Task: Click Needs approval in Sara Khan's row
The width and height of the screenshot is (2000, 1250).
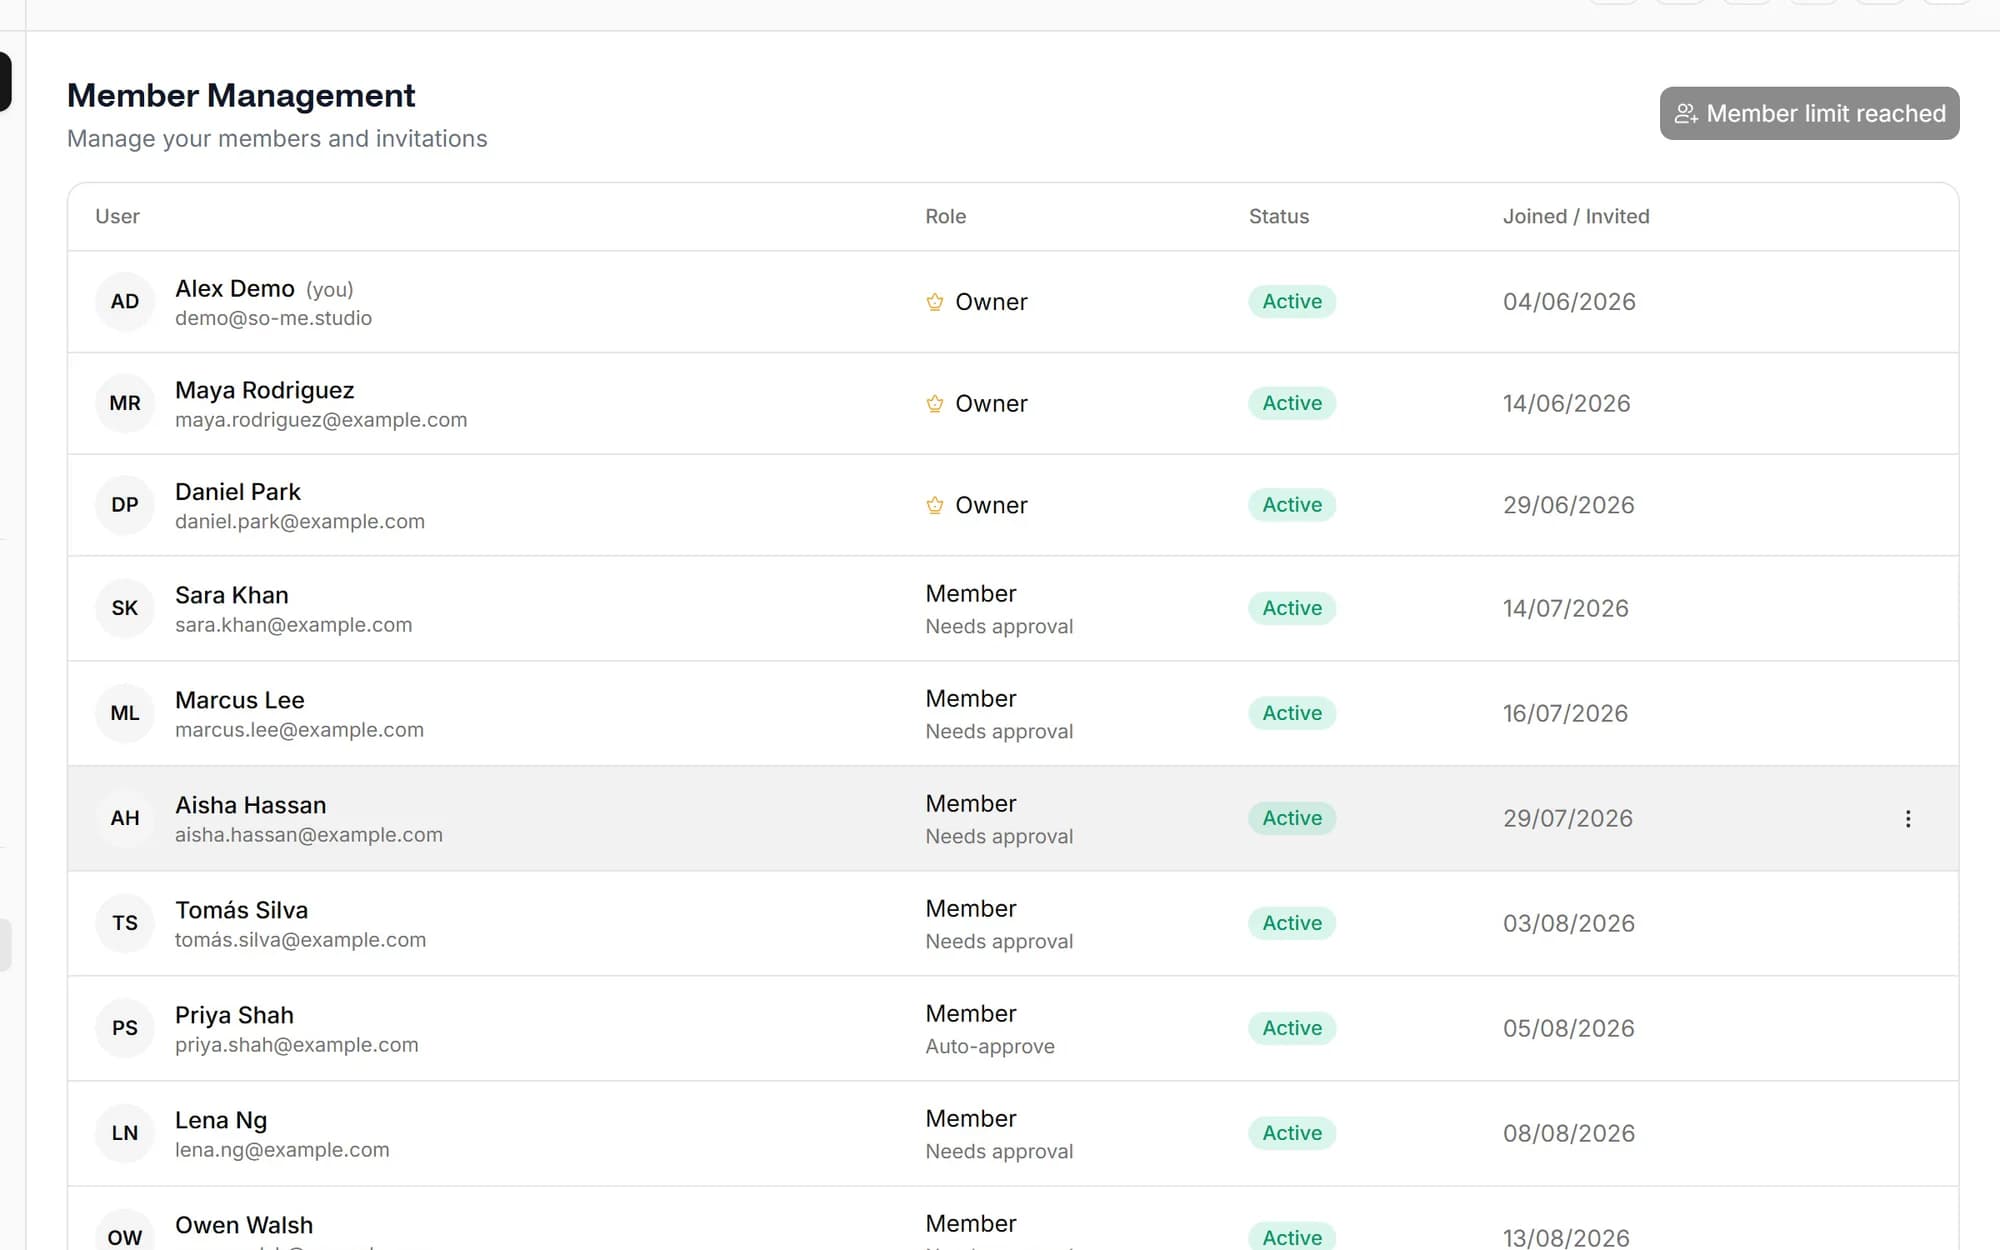Action: pos(999,626)
